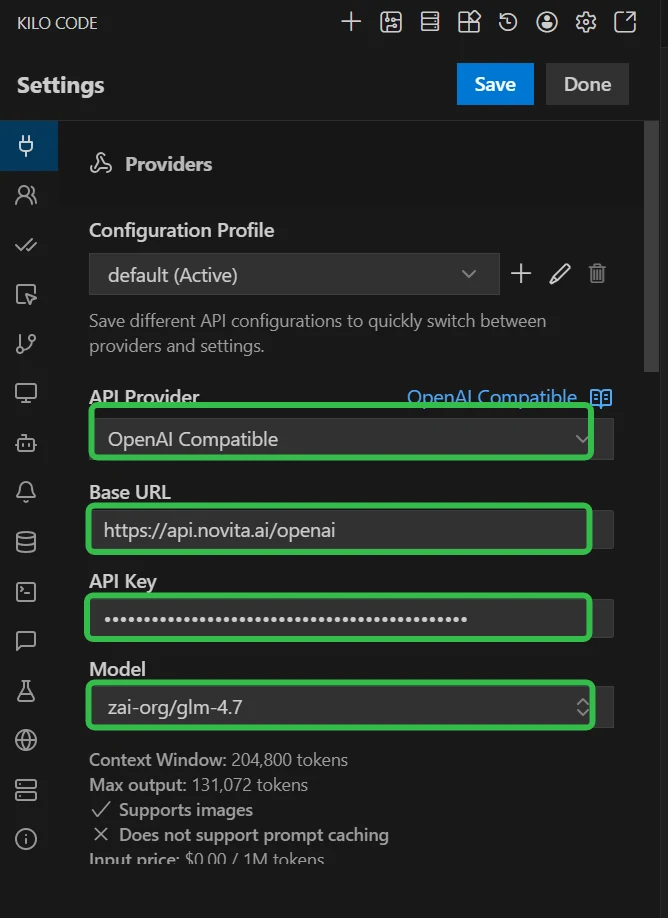Open the Prompts icon in the top toolbar
668x918 pixels.
click(390, 22)
